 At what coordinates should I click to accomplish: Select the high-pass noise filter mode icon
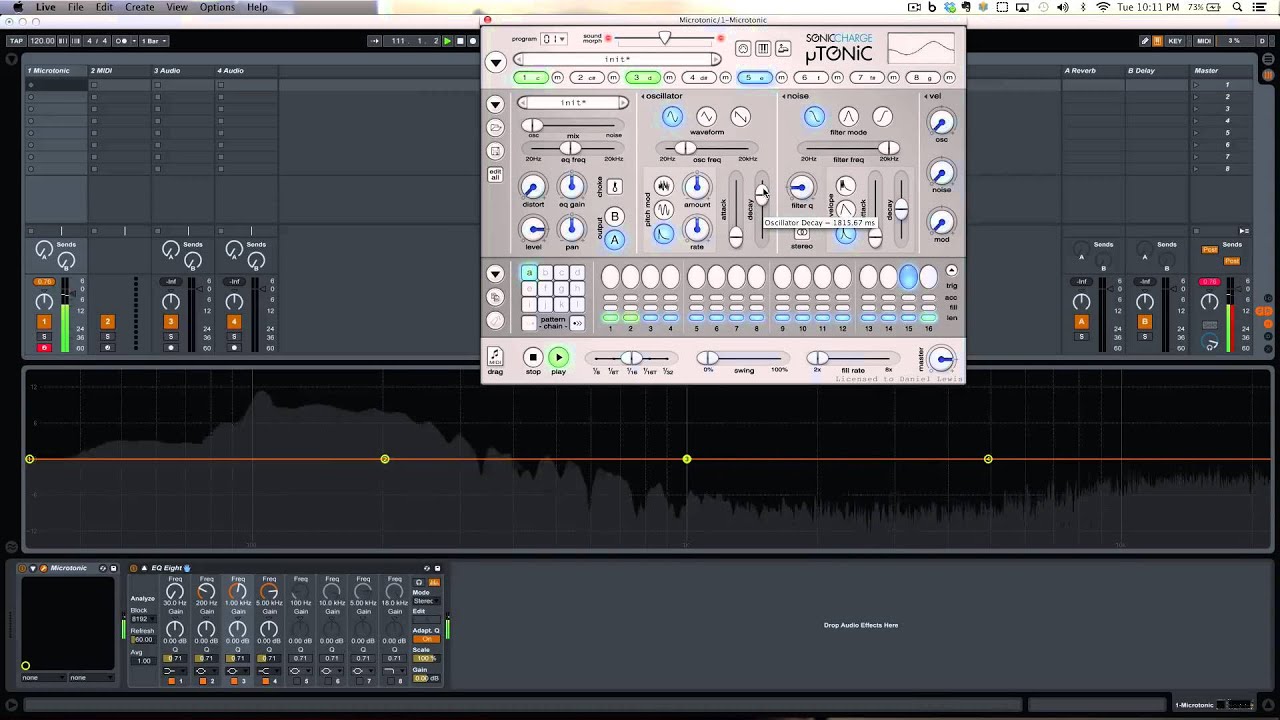coord(882,117)
